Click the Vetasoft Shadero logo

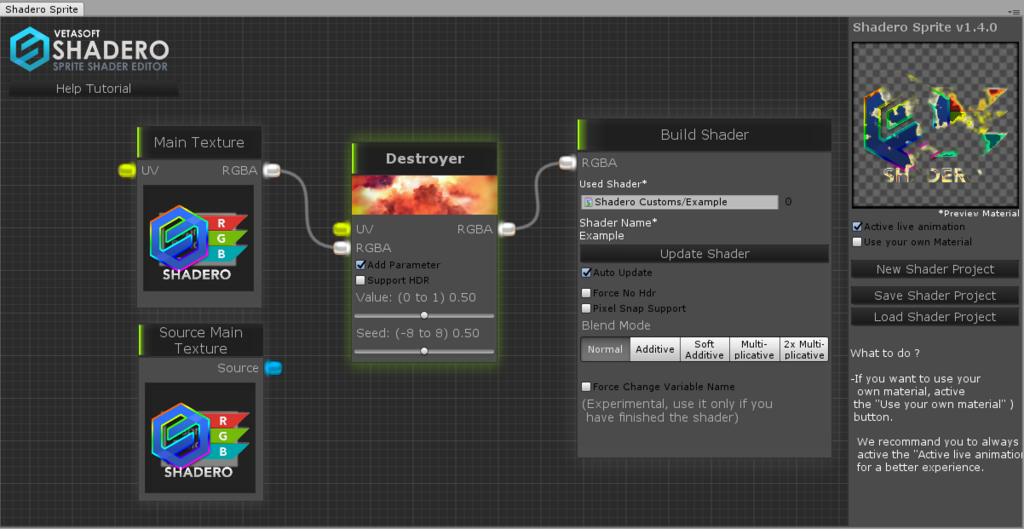coord(89,49)
